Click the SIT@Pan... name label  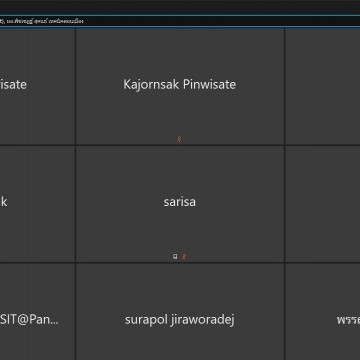[29, 320]
